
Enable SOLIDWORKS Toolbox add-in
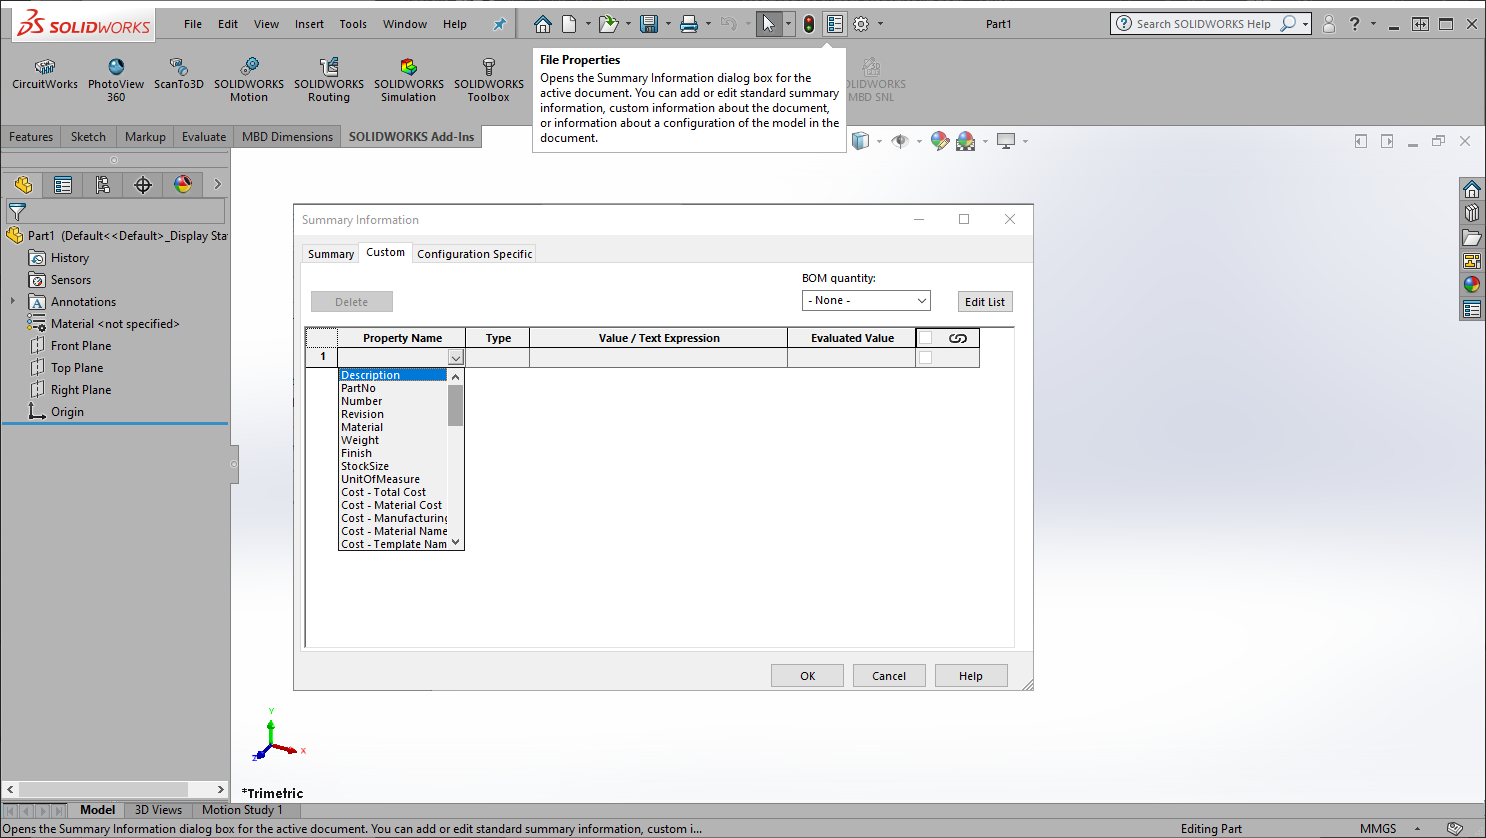coord(489,80)
